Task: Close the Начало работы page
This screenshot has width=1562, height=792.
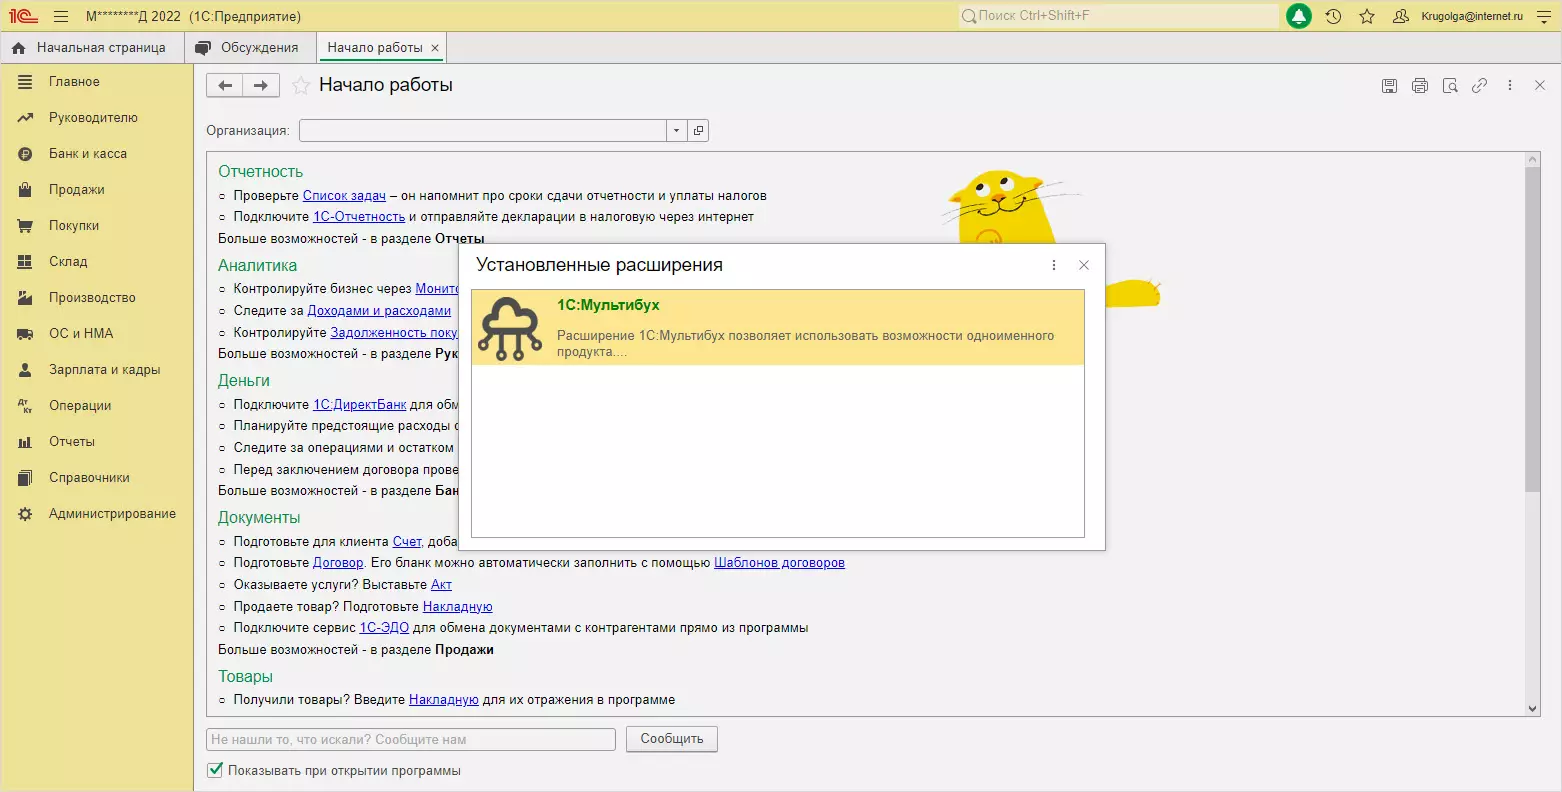Action: pos(1540,86)
